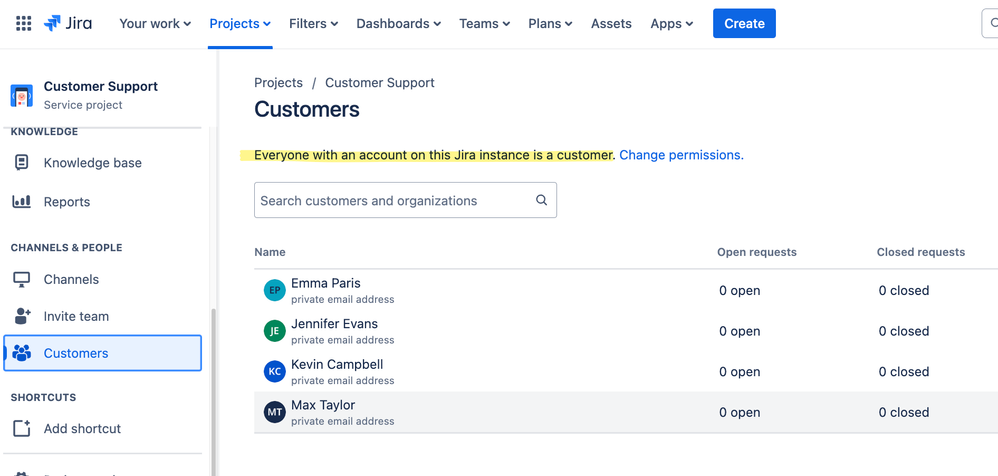Click the Customer Support project avatar

[x=21, y=95]
